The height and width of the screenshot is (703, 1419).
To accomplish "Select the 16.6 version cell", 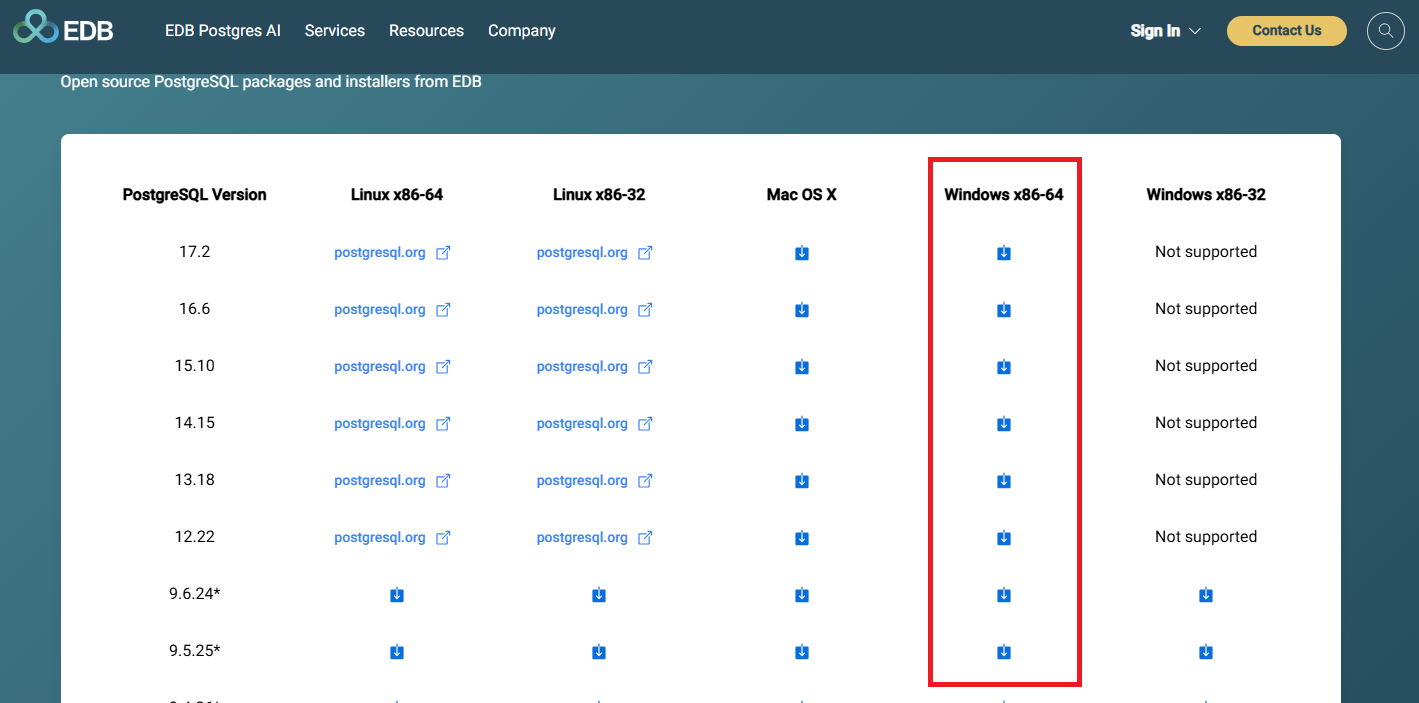I will [195, 309].
